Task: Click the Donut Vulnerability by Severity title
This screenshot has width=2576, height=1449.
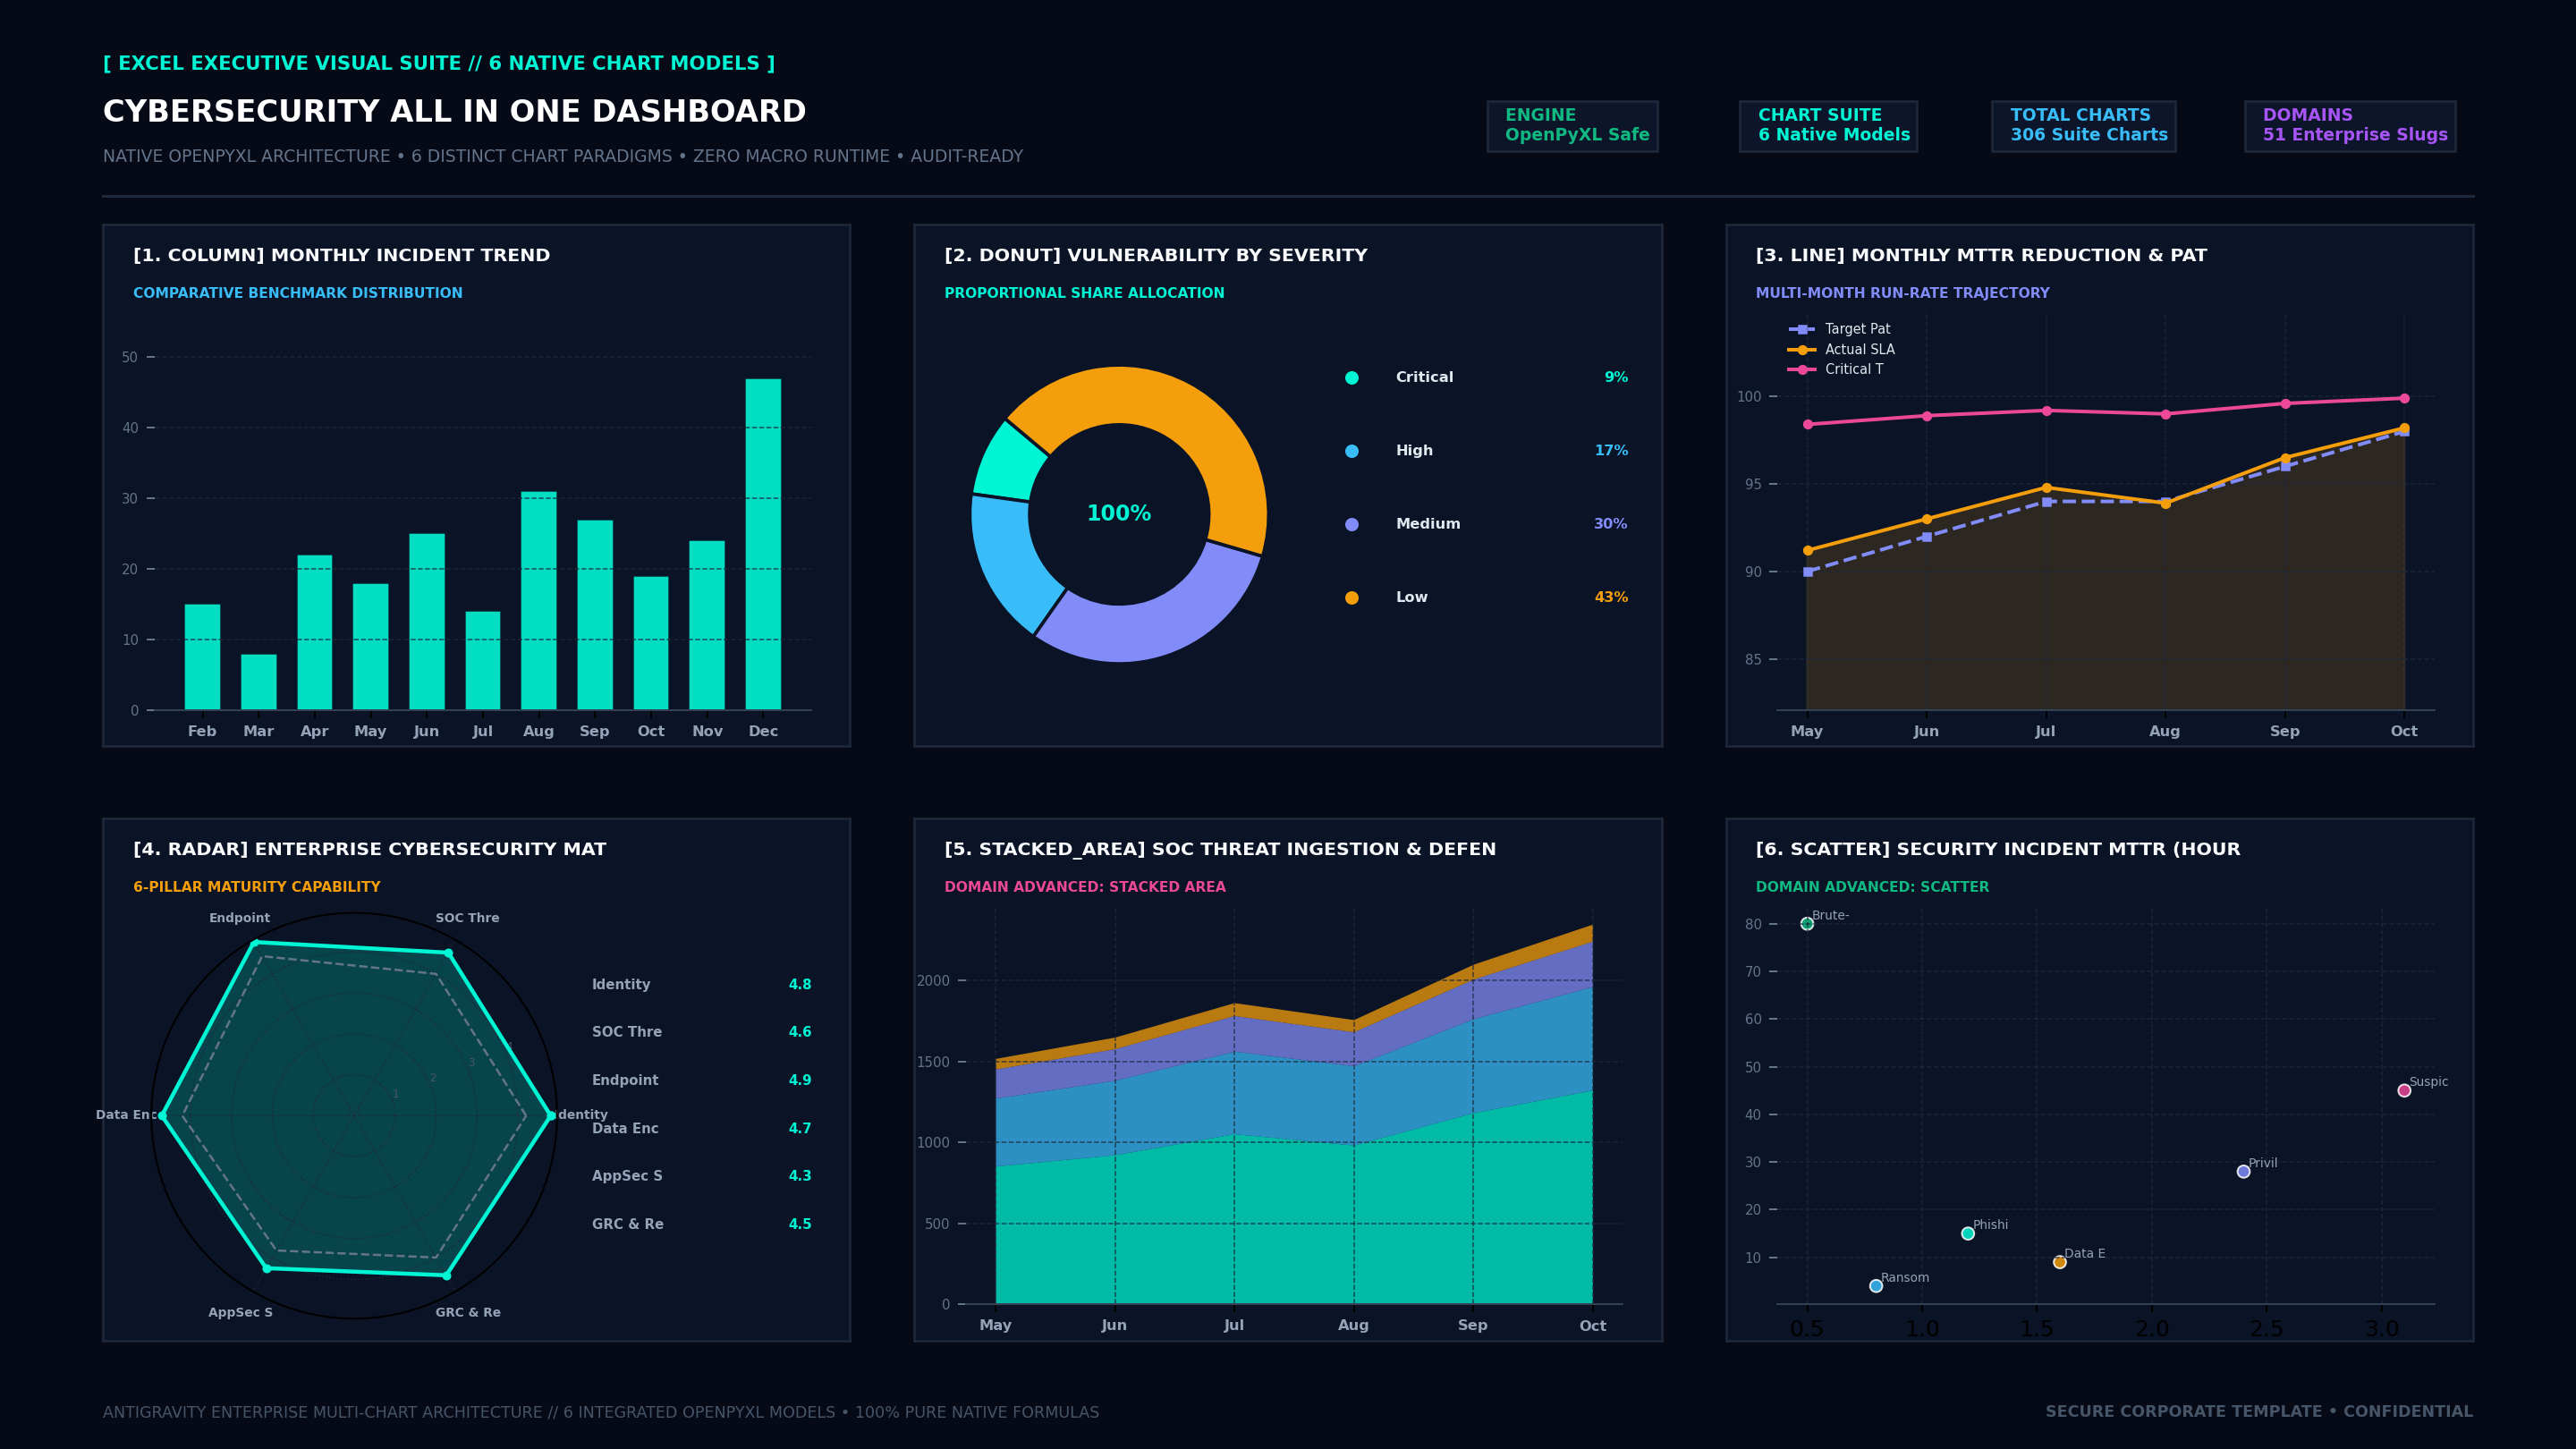Action: (1156, 256)
